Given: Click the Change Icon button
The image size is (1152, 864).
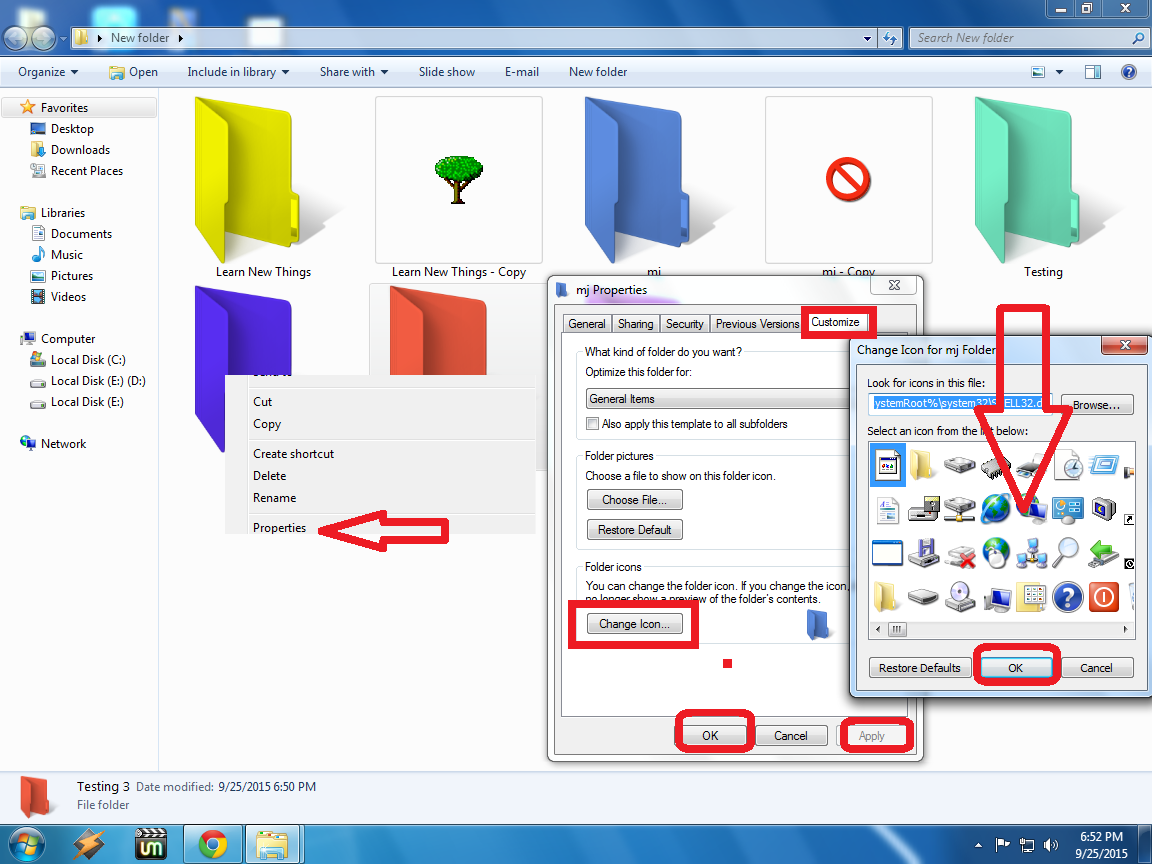Looking at the screenshot, I should pyautogui.click(x=633, y=623).
